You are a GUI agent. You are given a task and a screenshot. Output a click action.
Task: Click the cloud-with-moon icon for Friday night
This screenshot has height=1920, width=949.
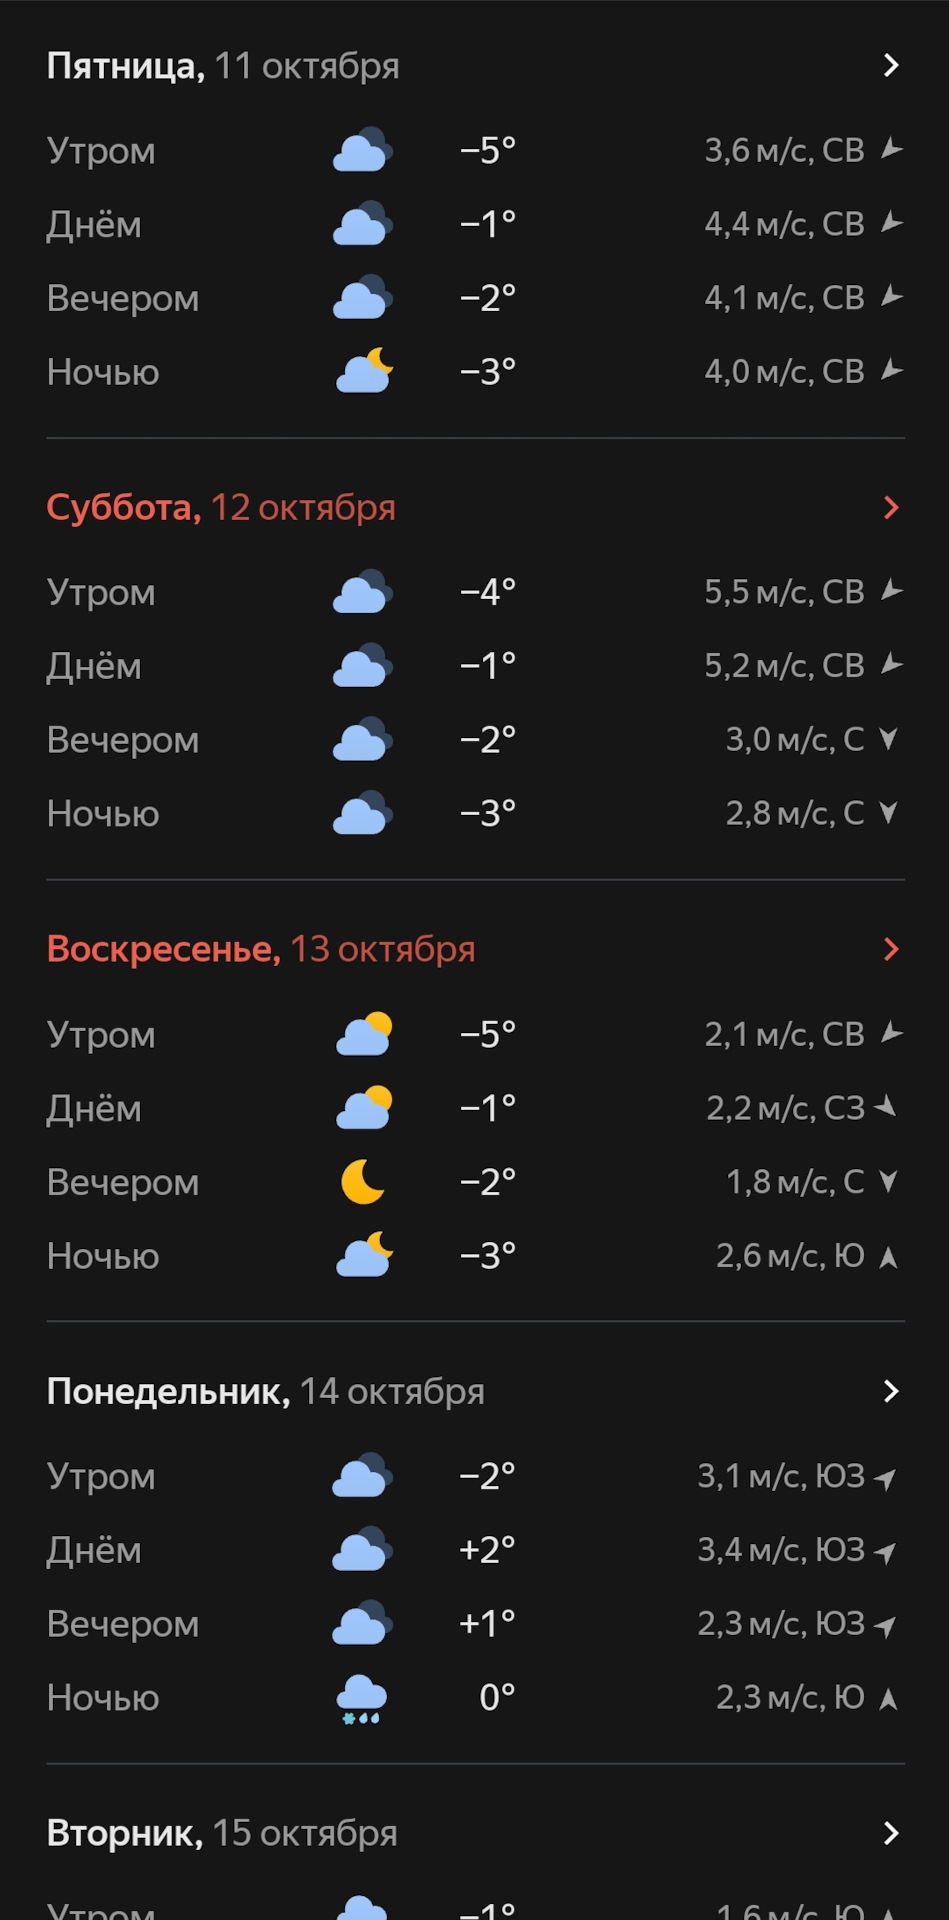(x=364, y=371)
